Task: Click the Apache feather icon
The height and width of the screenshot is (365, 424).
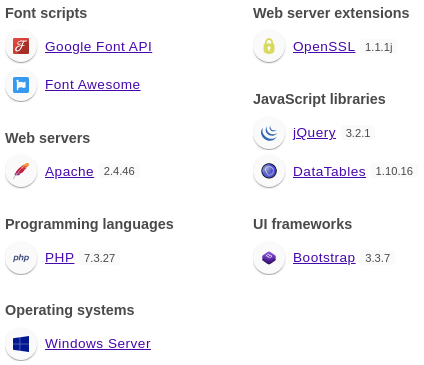Action: [x=21, y=171]
